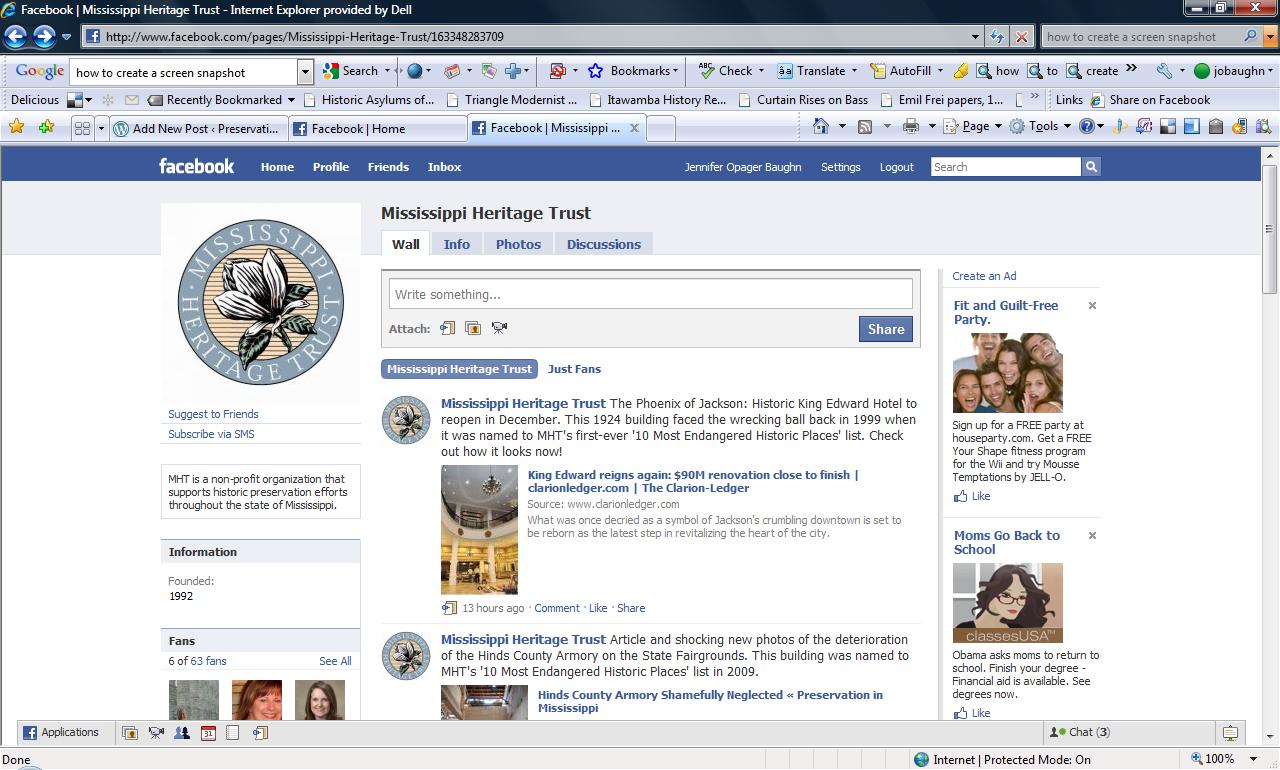Click the Favorites star icon
The width and height of the screenshot is (1280, 770).
coord(17,127)
